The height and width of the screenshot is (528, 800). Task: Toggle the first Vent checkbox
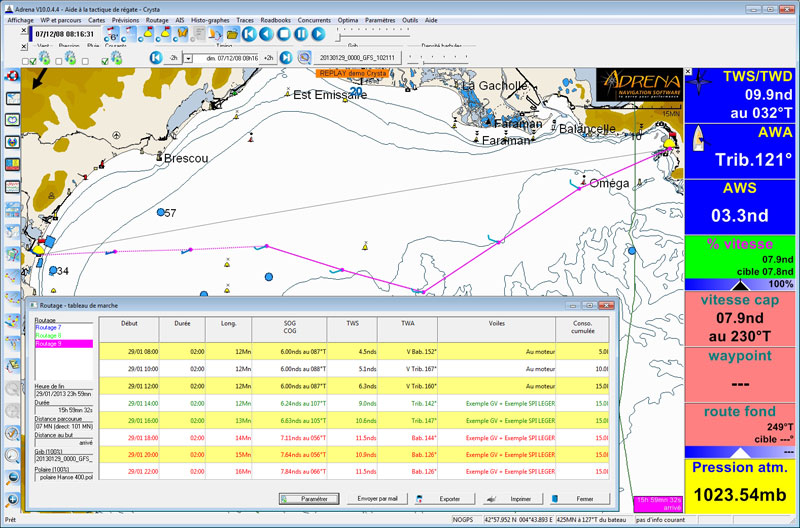[25, 61]
